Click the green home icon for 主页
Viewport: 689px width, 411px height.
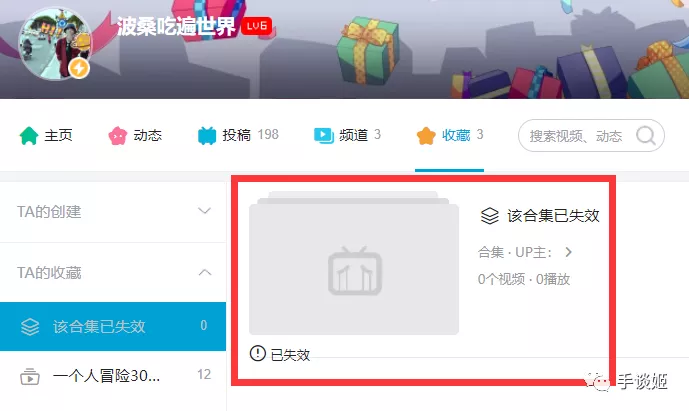tap(29, 135)
